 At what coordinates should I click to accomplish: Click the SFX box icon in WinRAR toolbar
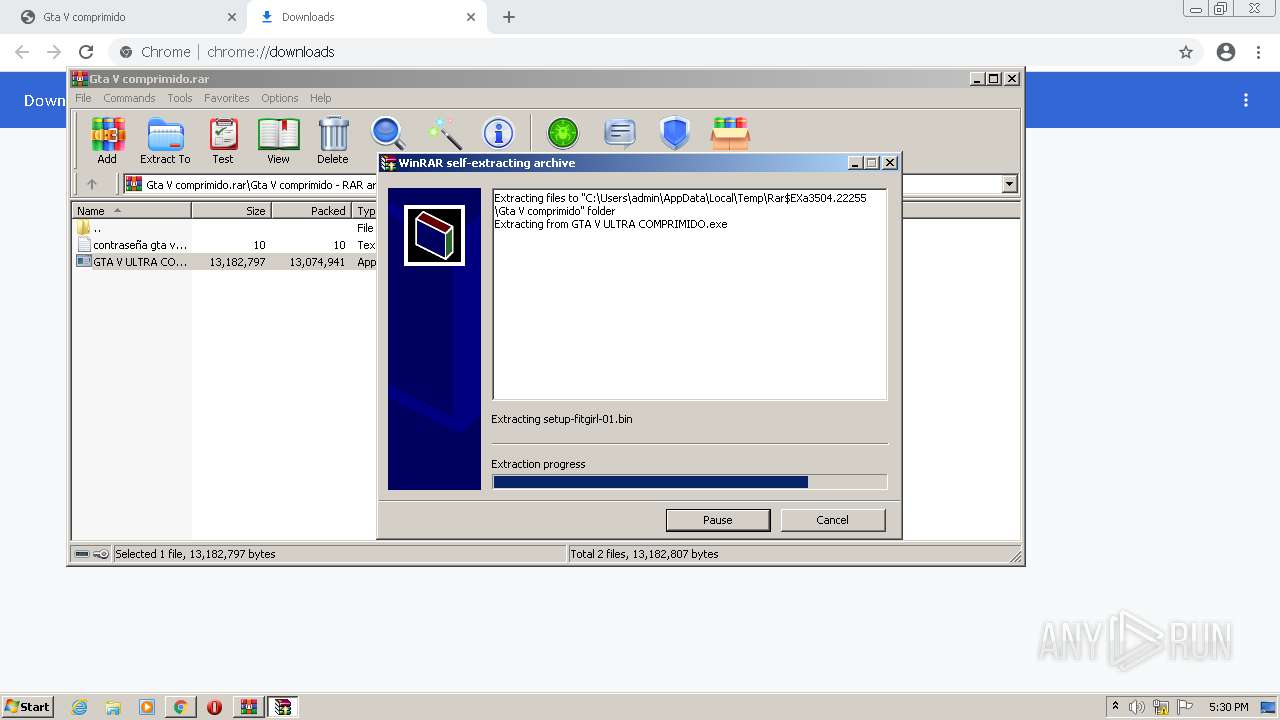click(730, 133)
